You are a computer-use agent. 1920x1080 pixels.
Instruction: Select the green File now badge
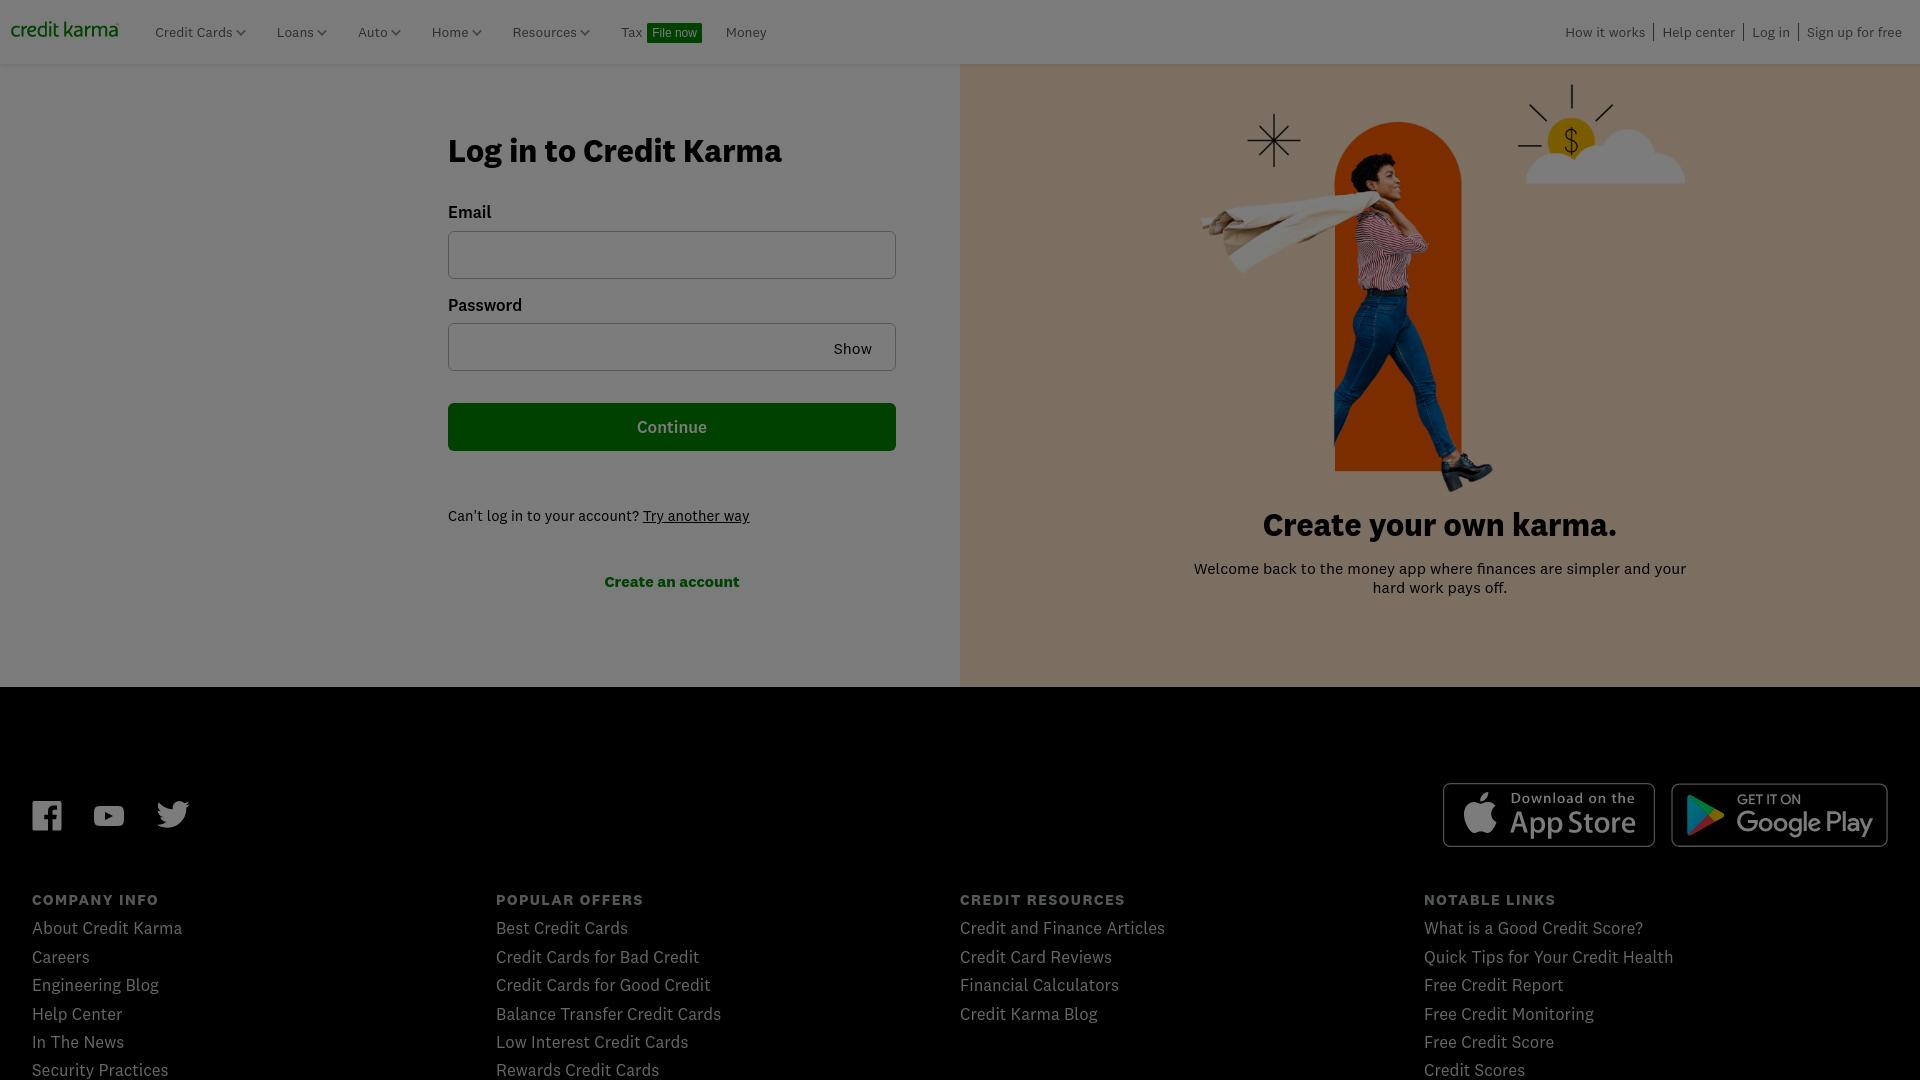click(x=674, y=33)
